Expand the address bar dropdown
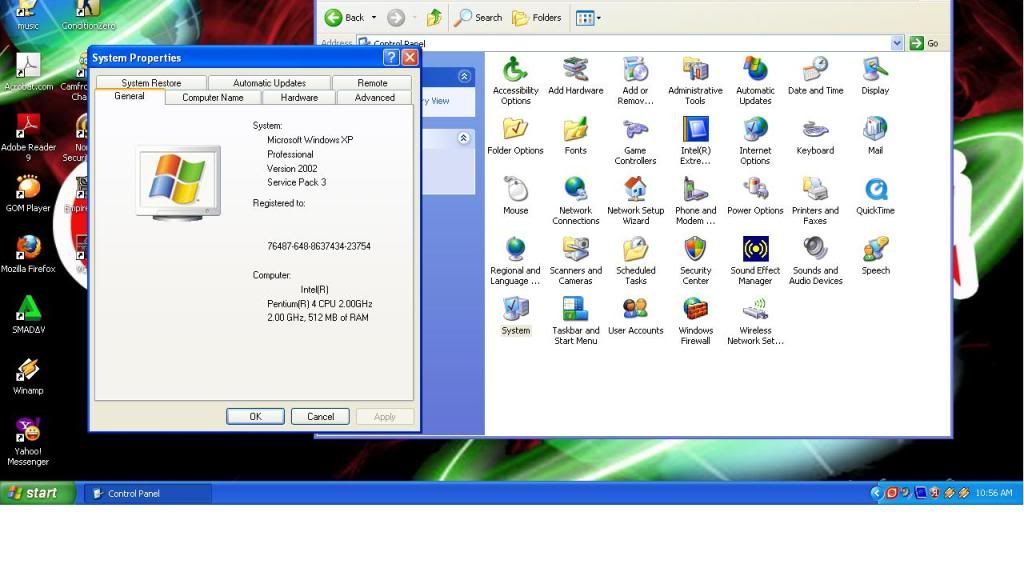Image resolution: width=1024 pixels, height=576 pixels. coord(897,43)
